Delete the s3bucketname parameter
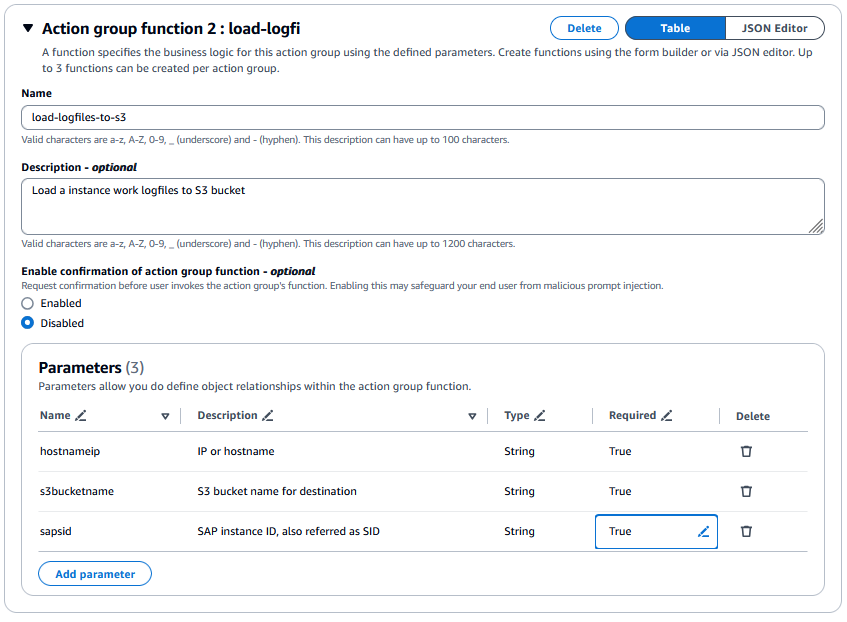 pos(746,491)
